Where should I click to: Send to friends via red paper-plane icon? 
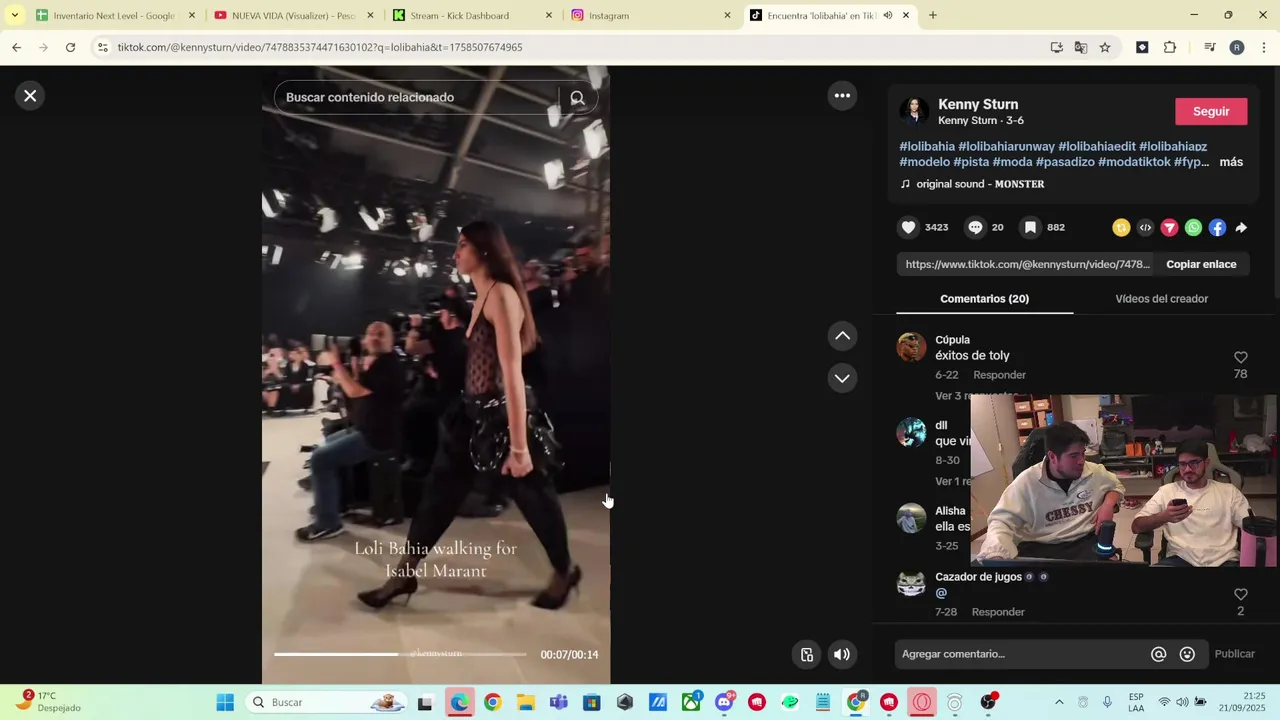(x=1169, y=228)
